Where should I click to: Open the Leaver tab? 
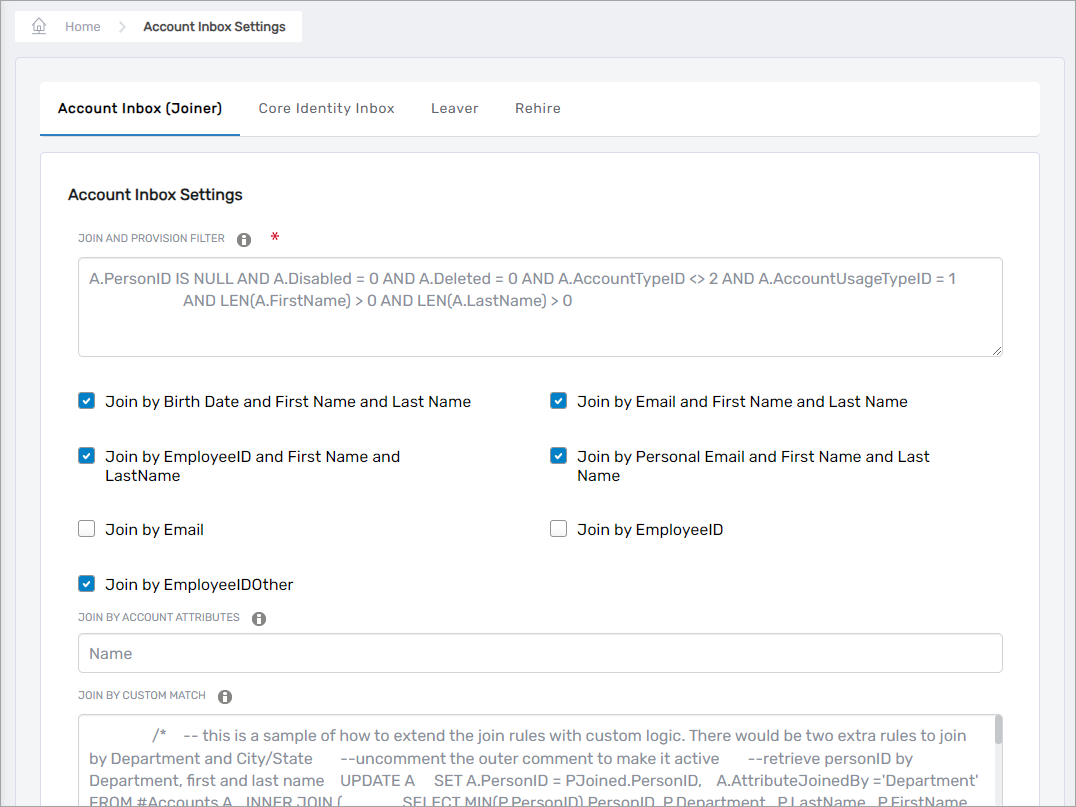[x=454, y=108]
